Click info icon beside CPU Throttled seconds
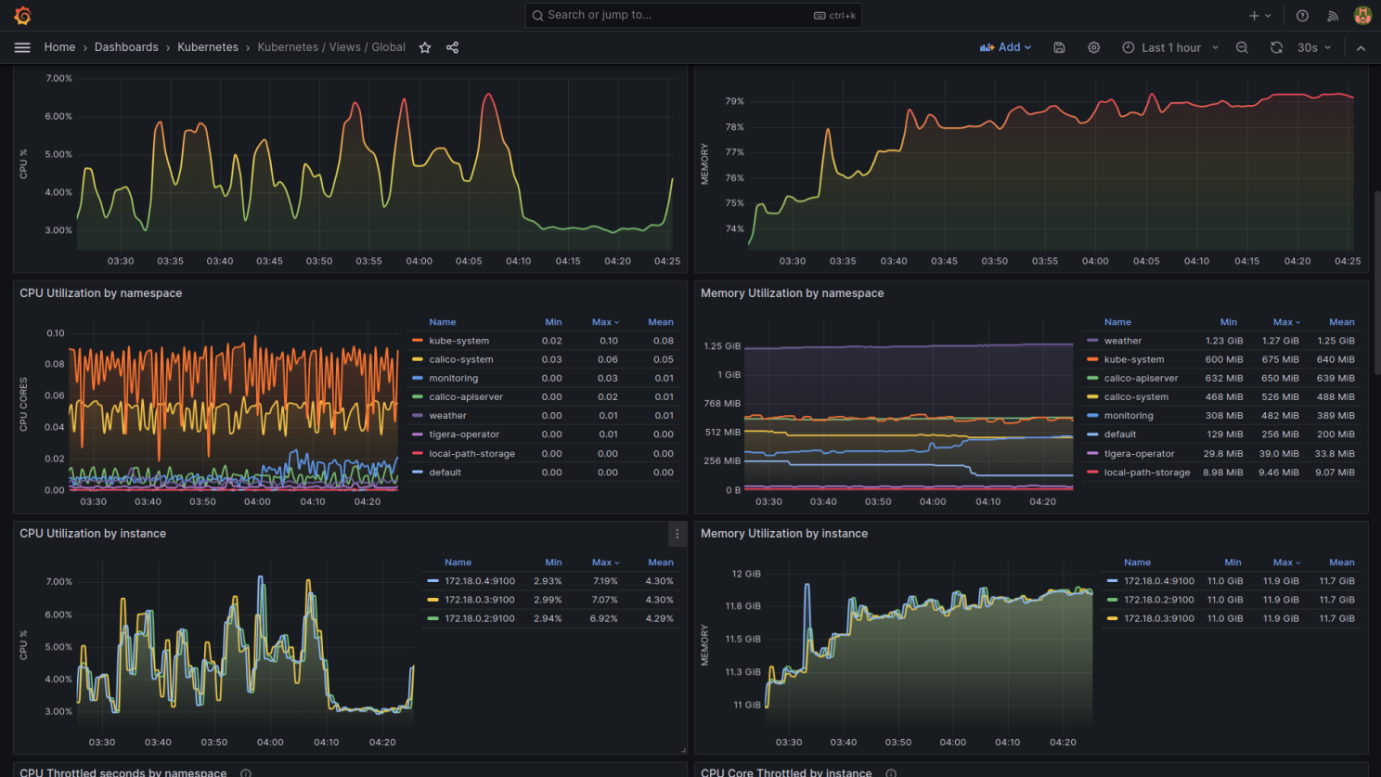1381x777 pixels. 246,773
